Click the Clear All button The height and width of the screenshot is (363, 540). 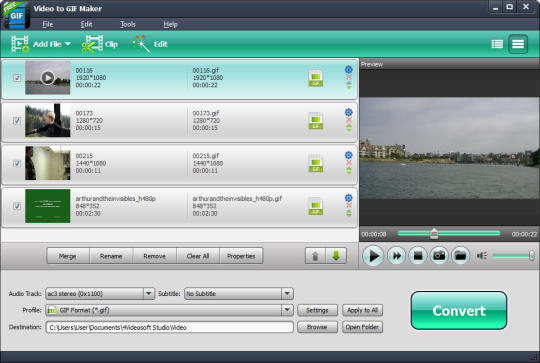click(198, 256)
